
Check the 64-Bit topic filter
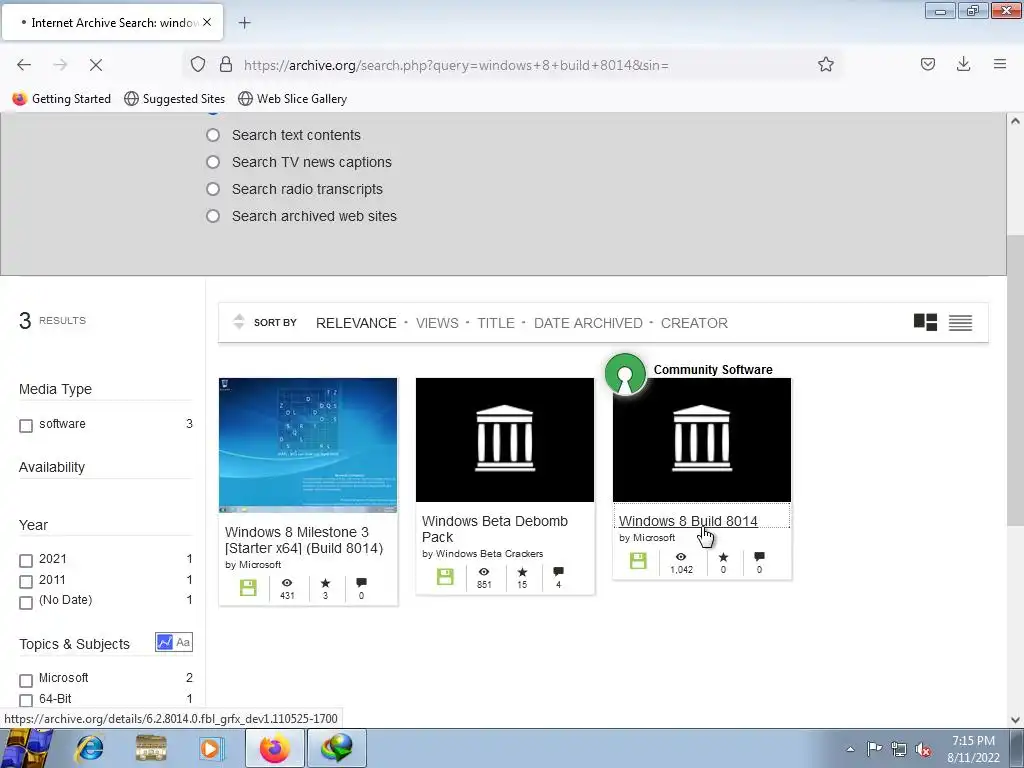(x=26, y=701)
